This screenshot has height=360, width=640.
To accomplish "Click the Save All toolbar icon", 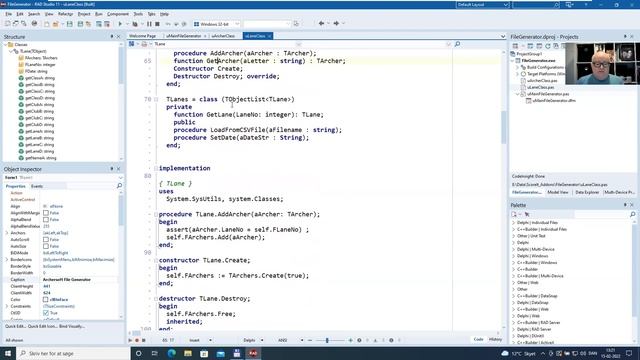I will coord(80,24).
